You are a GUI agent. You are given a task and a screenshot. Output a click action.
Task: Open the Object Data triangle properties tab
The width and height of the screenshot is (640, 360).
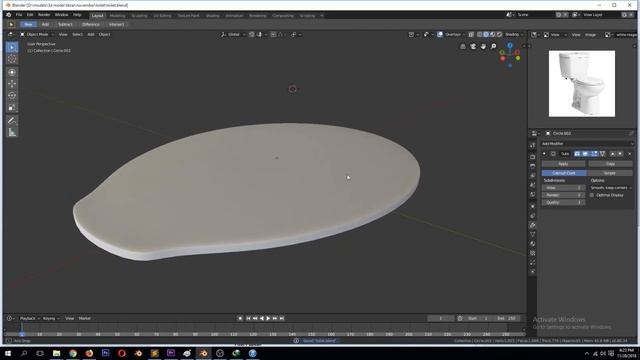pyautogui.click(x=533, y=234)
